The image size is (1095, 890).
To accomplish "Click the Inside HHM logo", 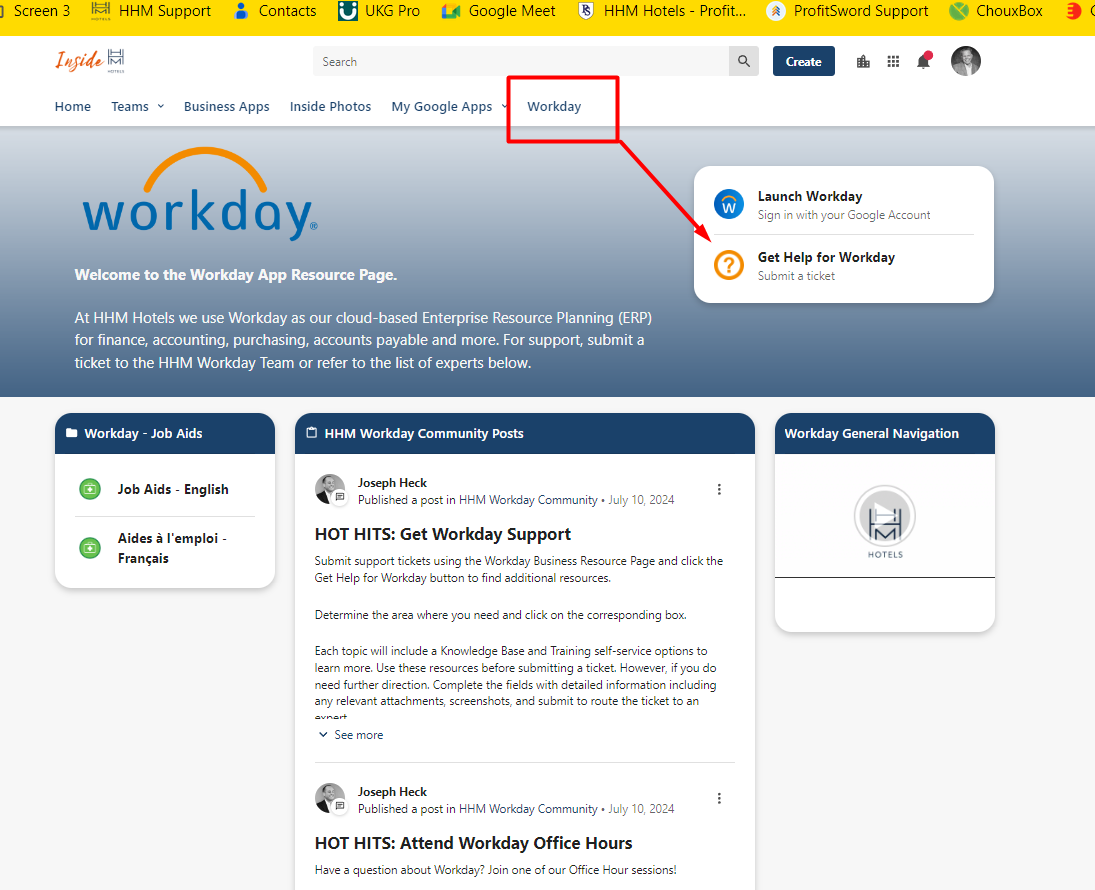I will (90, 61).
